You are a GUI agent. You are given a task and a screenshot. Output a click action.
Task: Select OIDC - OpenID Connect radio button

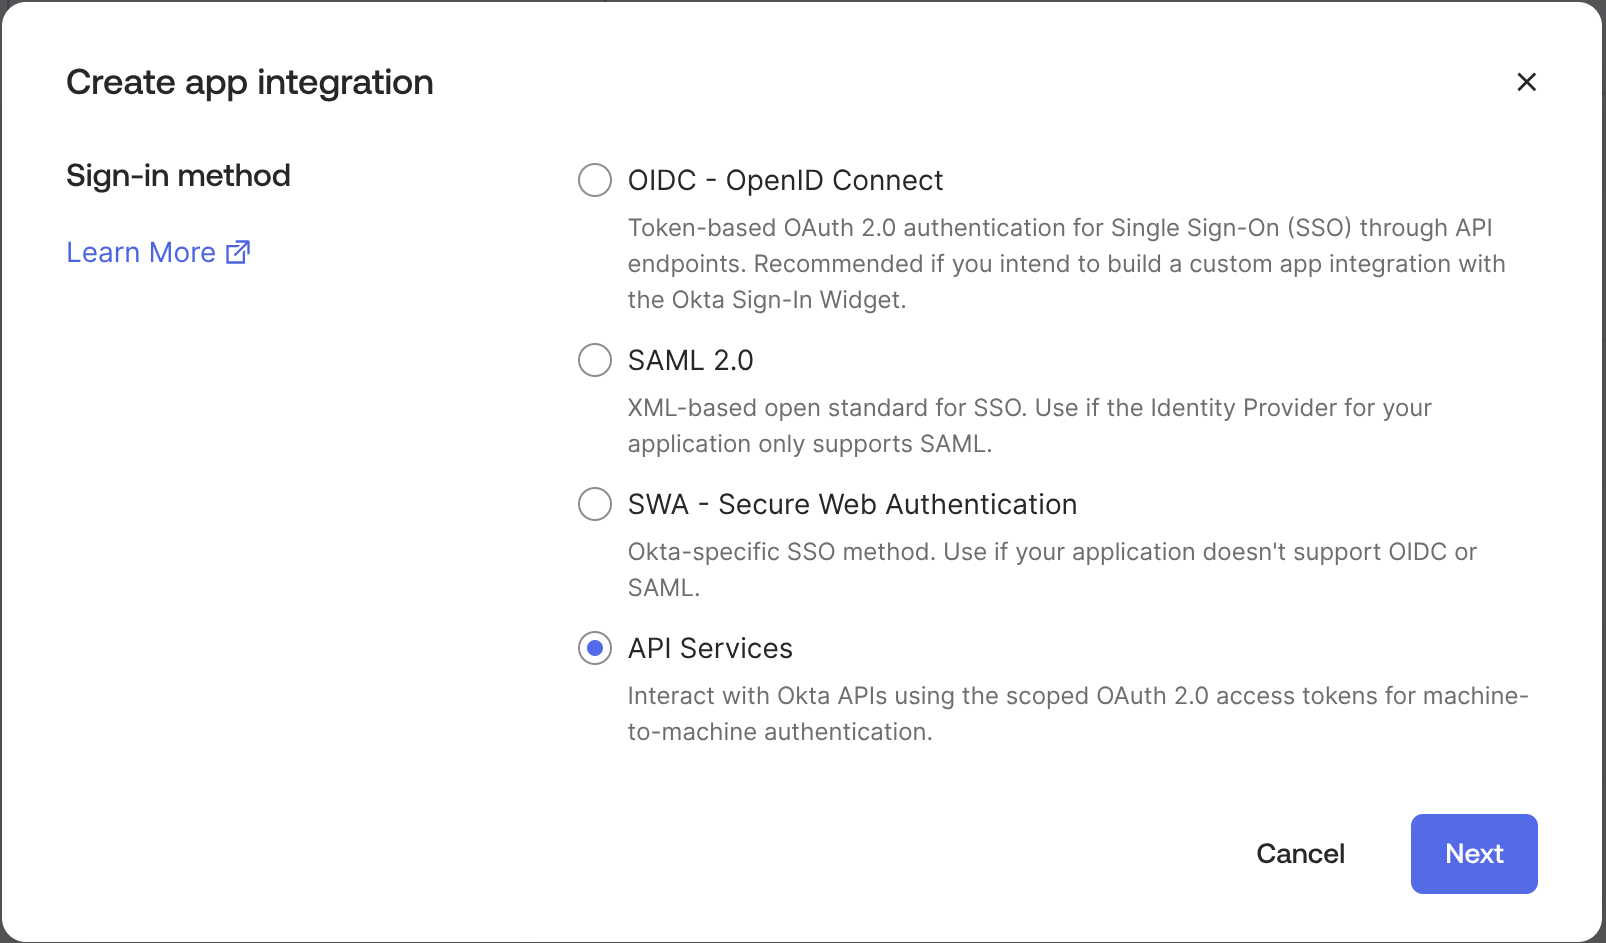tap(595, 180)
